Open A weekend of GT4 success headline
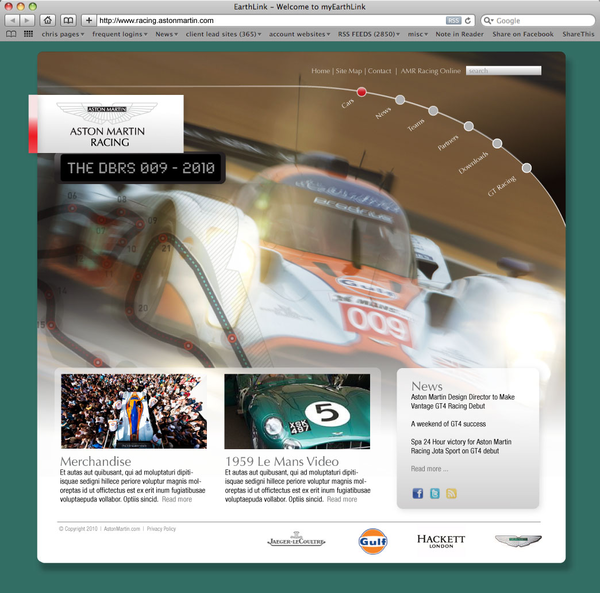 tap(448, 424)
